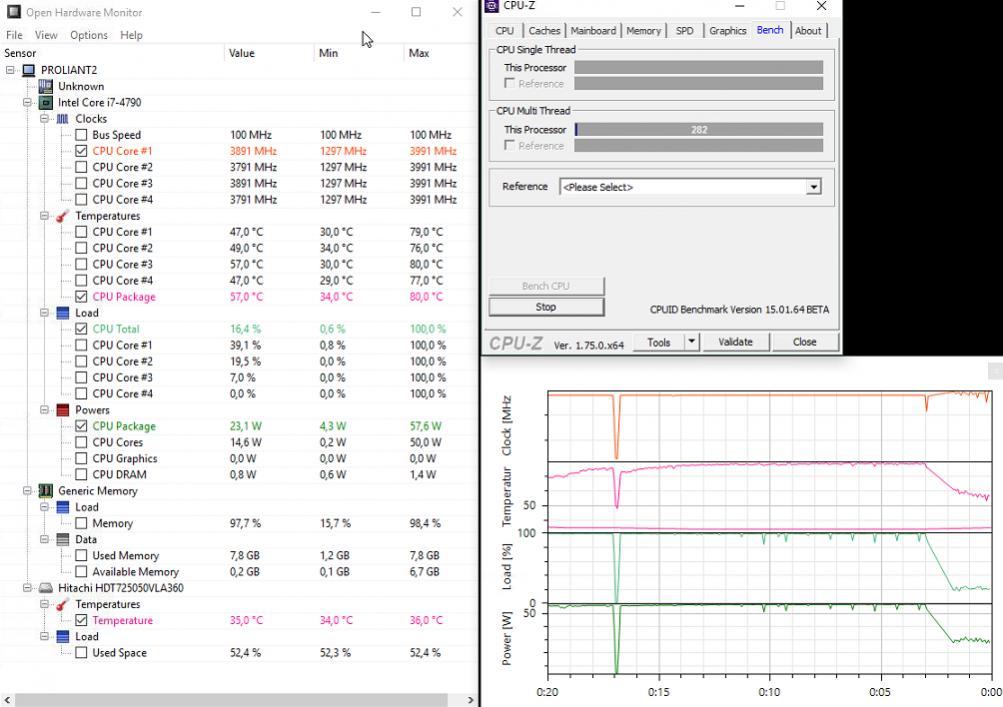Check the CPU Core #2 clock checkbox

pyautogui.click(x=81, y=167)
